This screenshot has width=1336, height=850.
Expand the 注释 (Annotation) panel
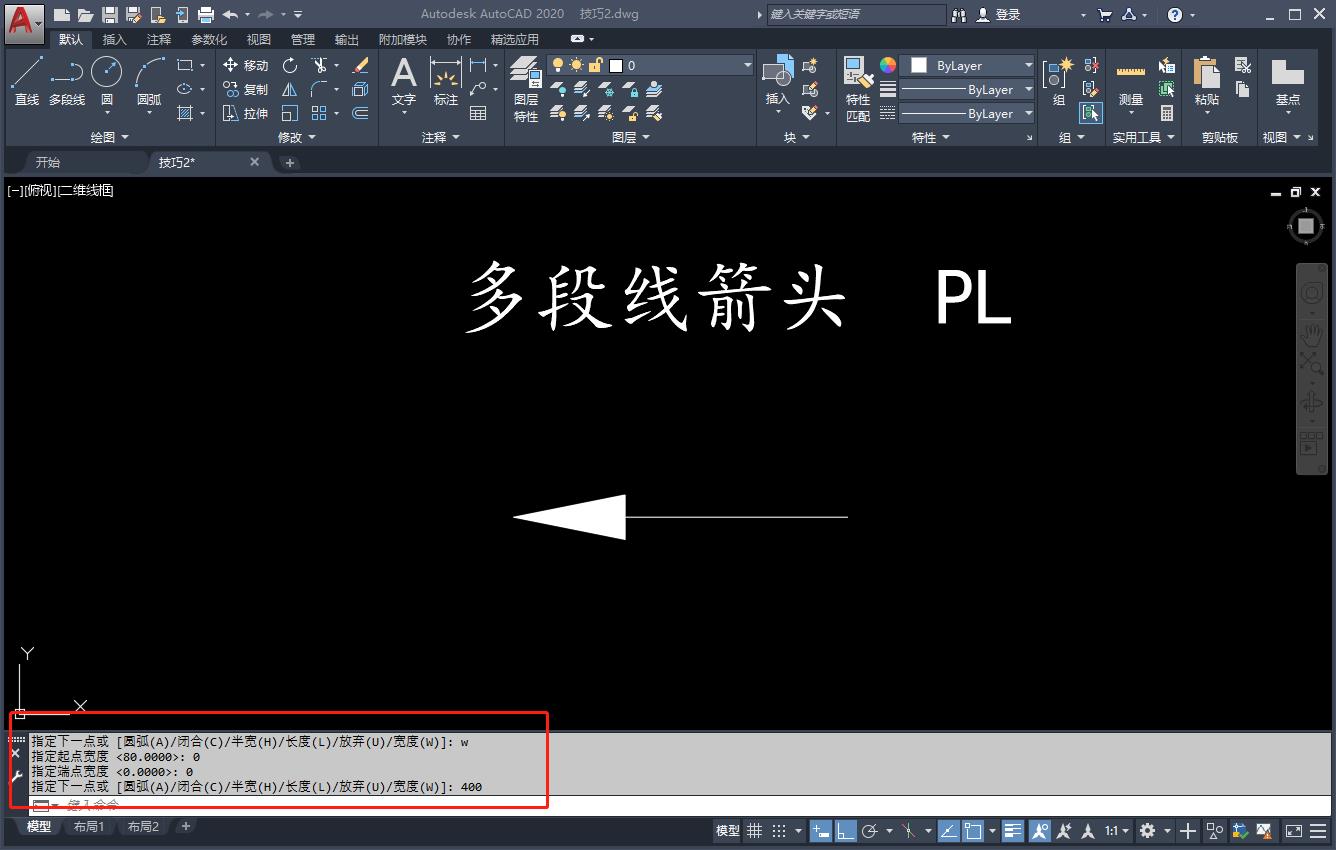pyautogui.click(x=440, y=137)
